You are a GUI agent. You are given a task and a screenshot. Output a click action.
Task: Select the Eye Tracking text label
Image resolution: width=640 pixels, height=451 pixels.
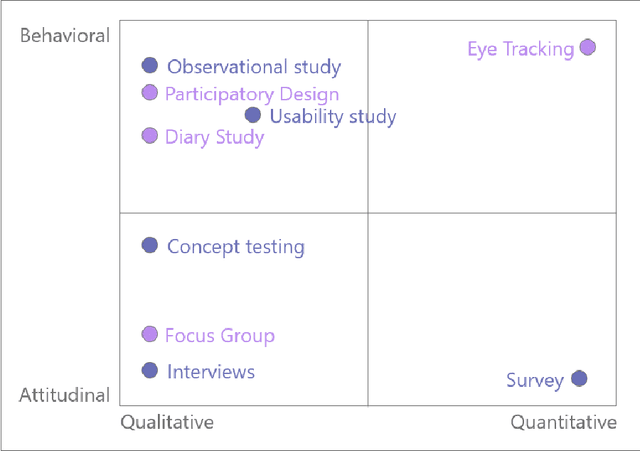tap(520, 49)
